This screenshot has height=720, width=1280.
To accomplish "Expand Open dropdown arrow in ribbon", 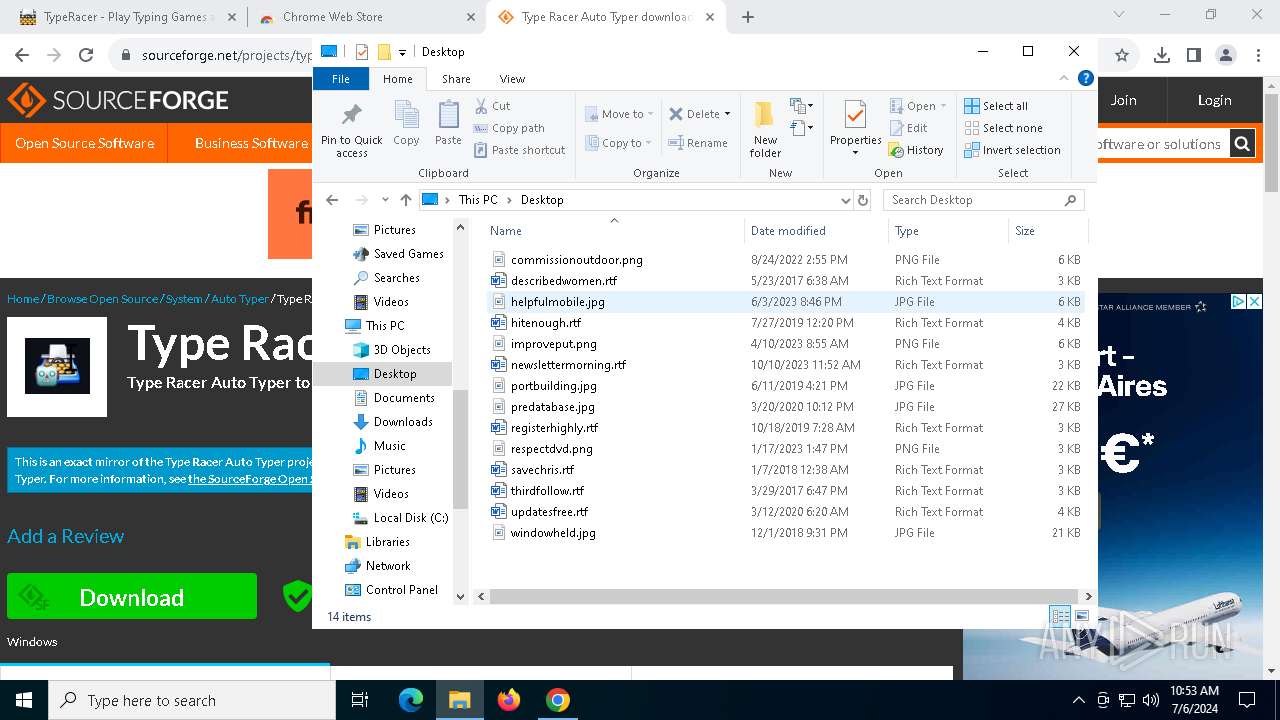I will (x=943, y=106).
